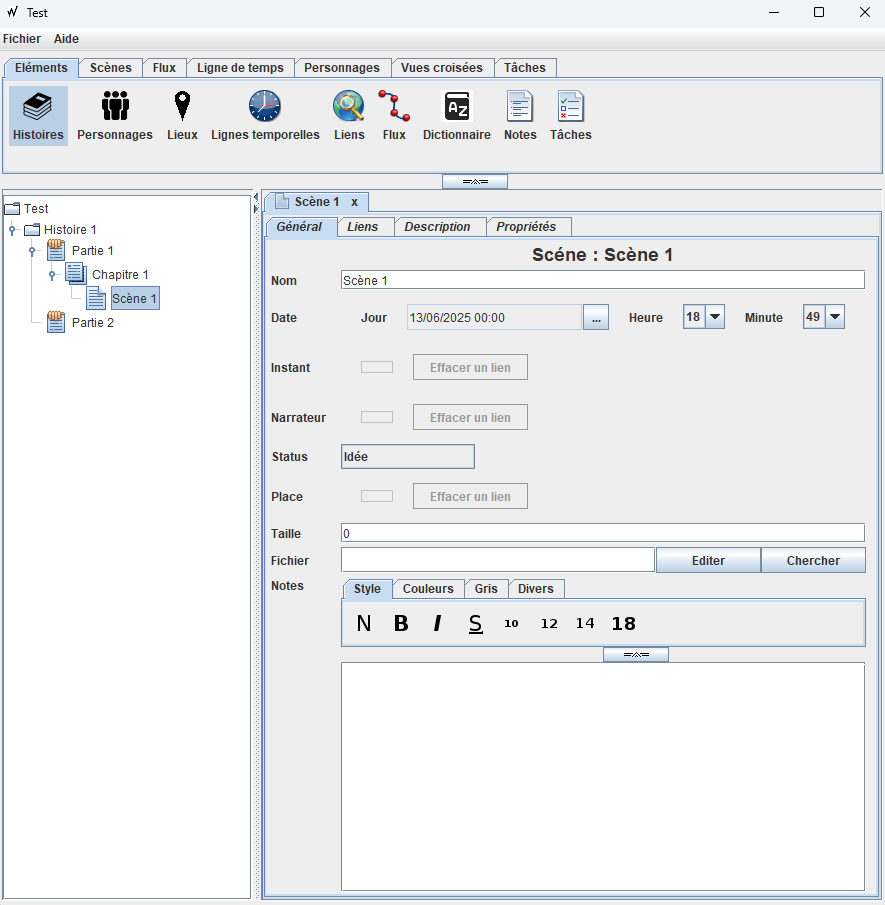Open the Liens tool

348,113
